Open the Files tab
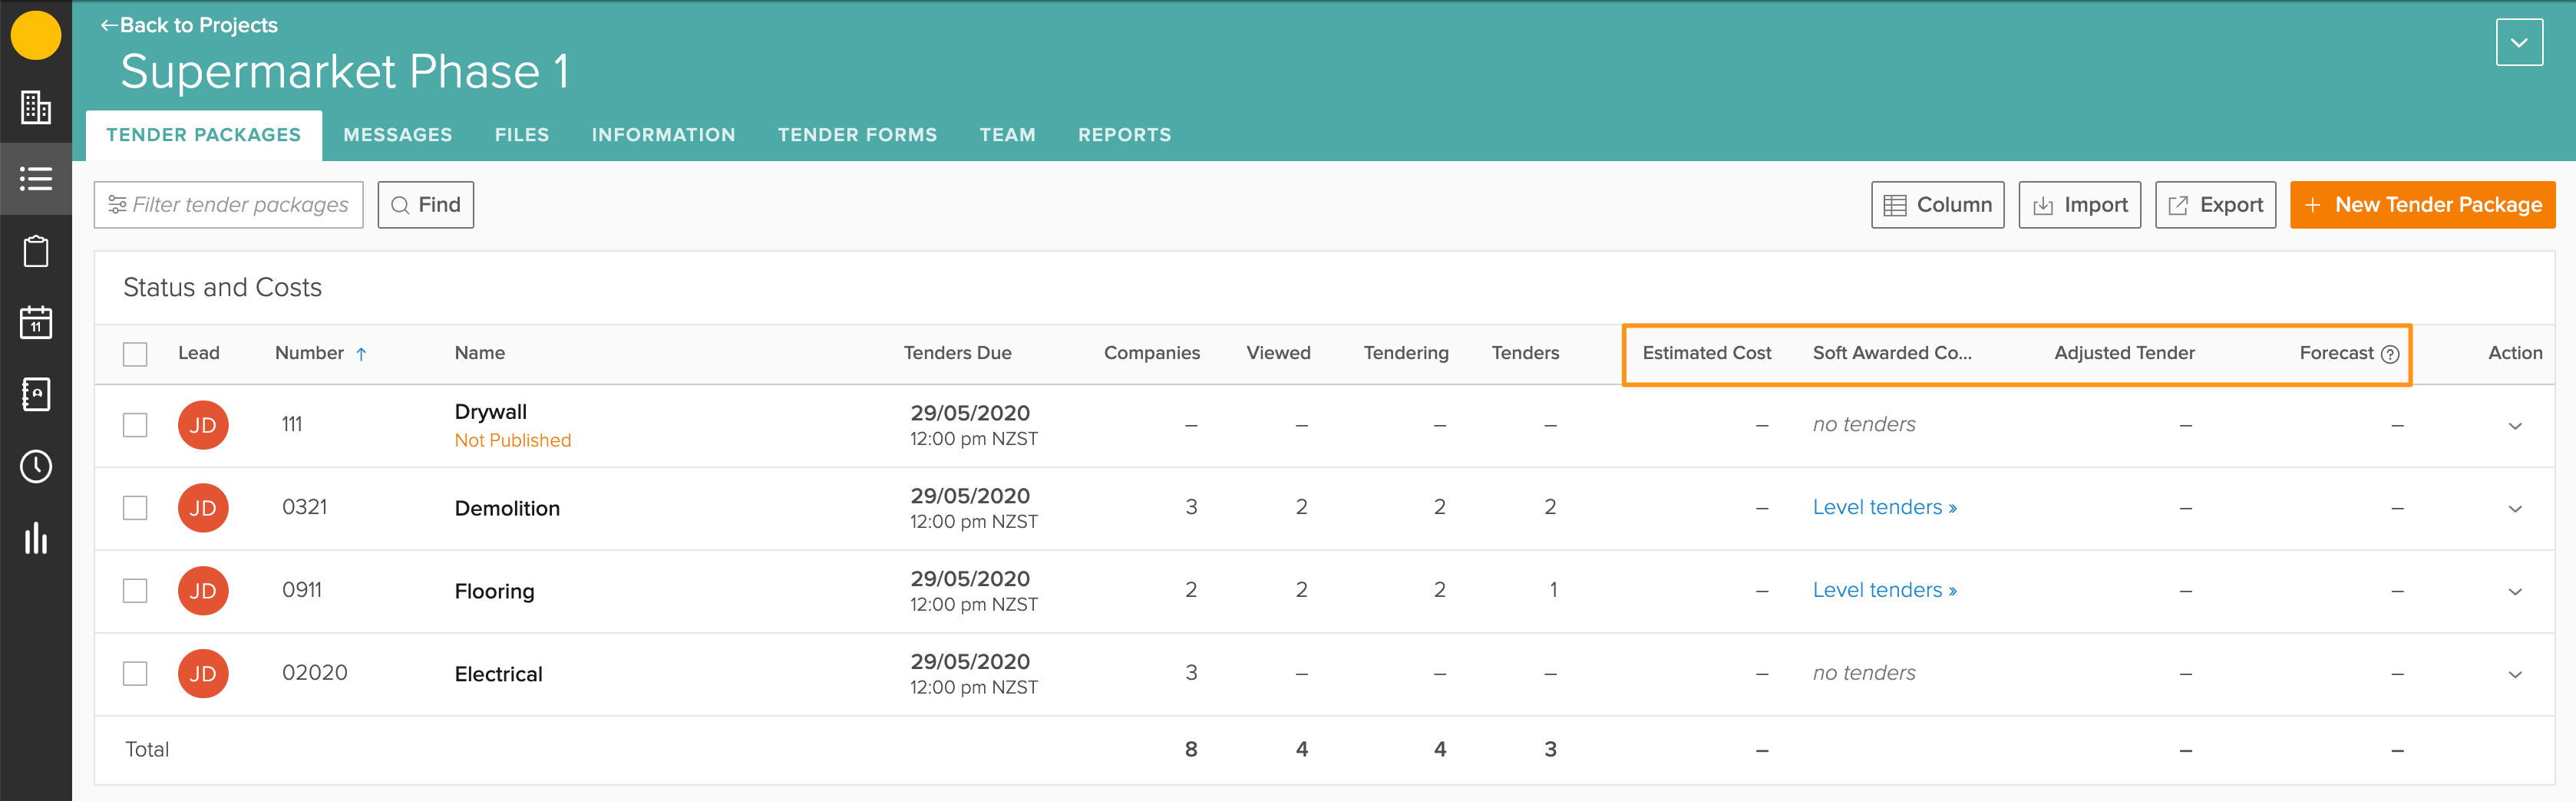The width and height of the screenshot is (2576, 801). click(x=522, y=135)
